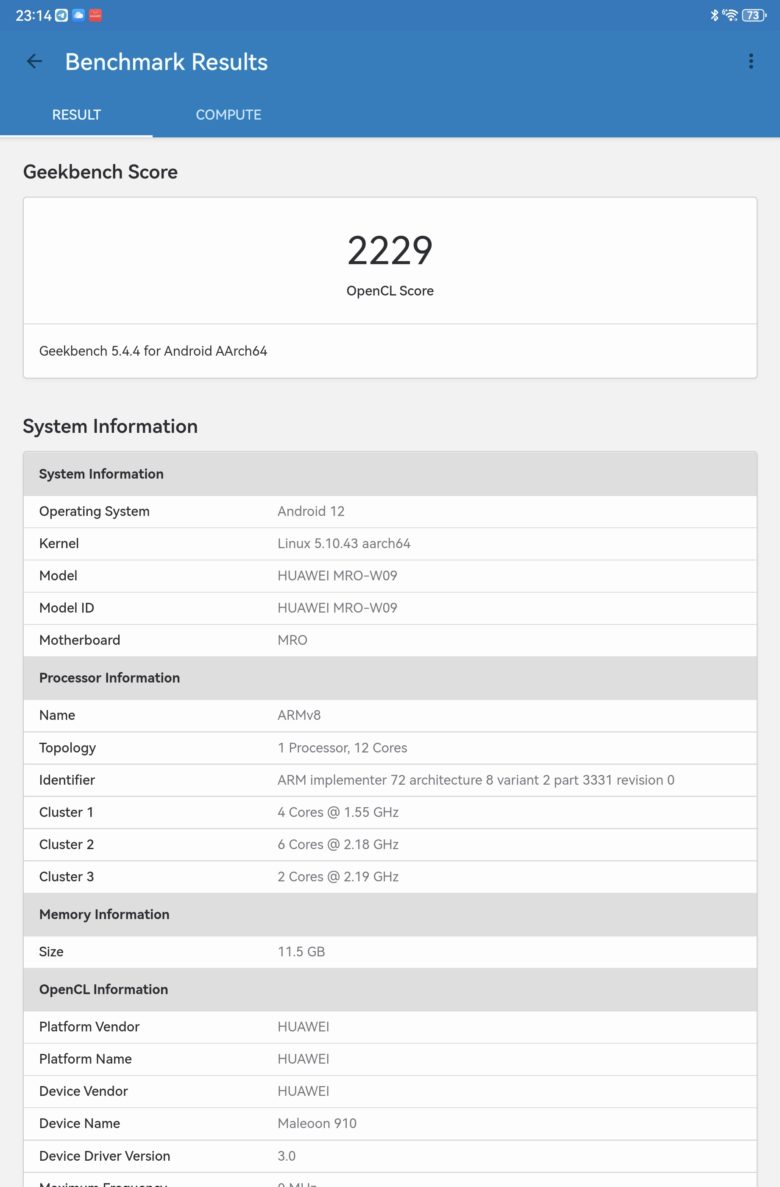Tap the System Information section heading
Viewport: 780px width, 1187px height.
point(110,426)
